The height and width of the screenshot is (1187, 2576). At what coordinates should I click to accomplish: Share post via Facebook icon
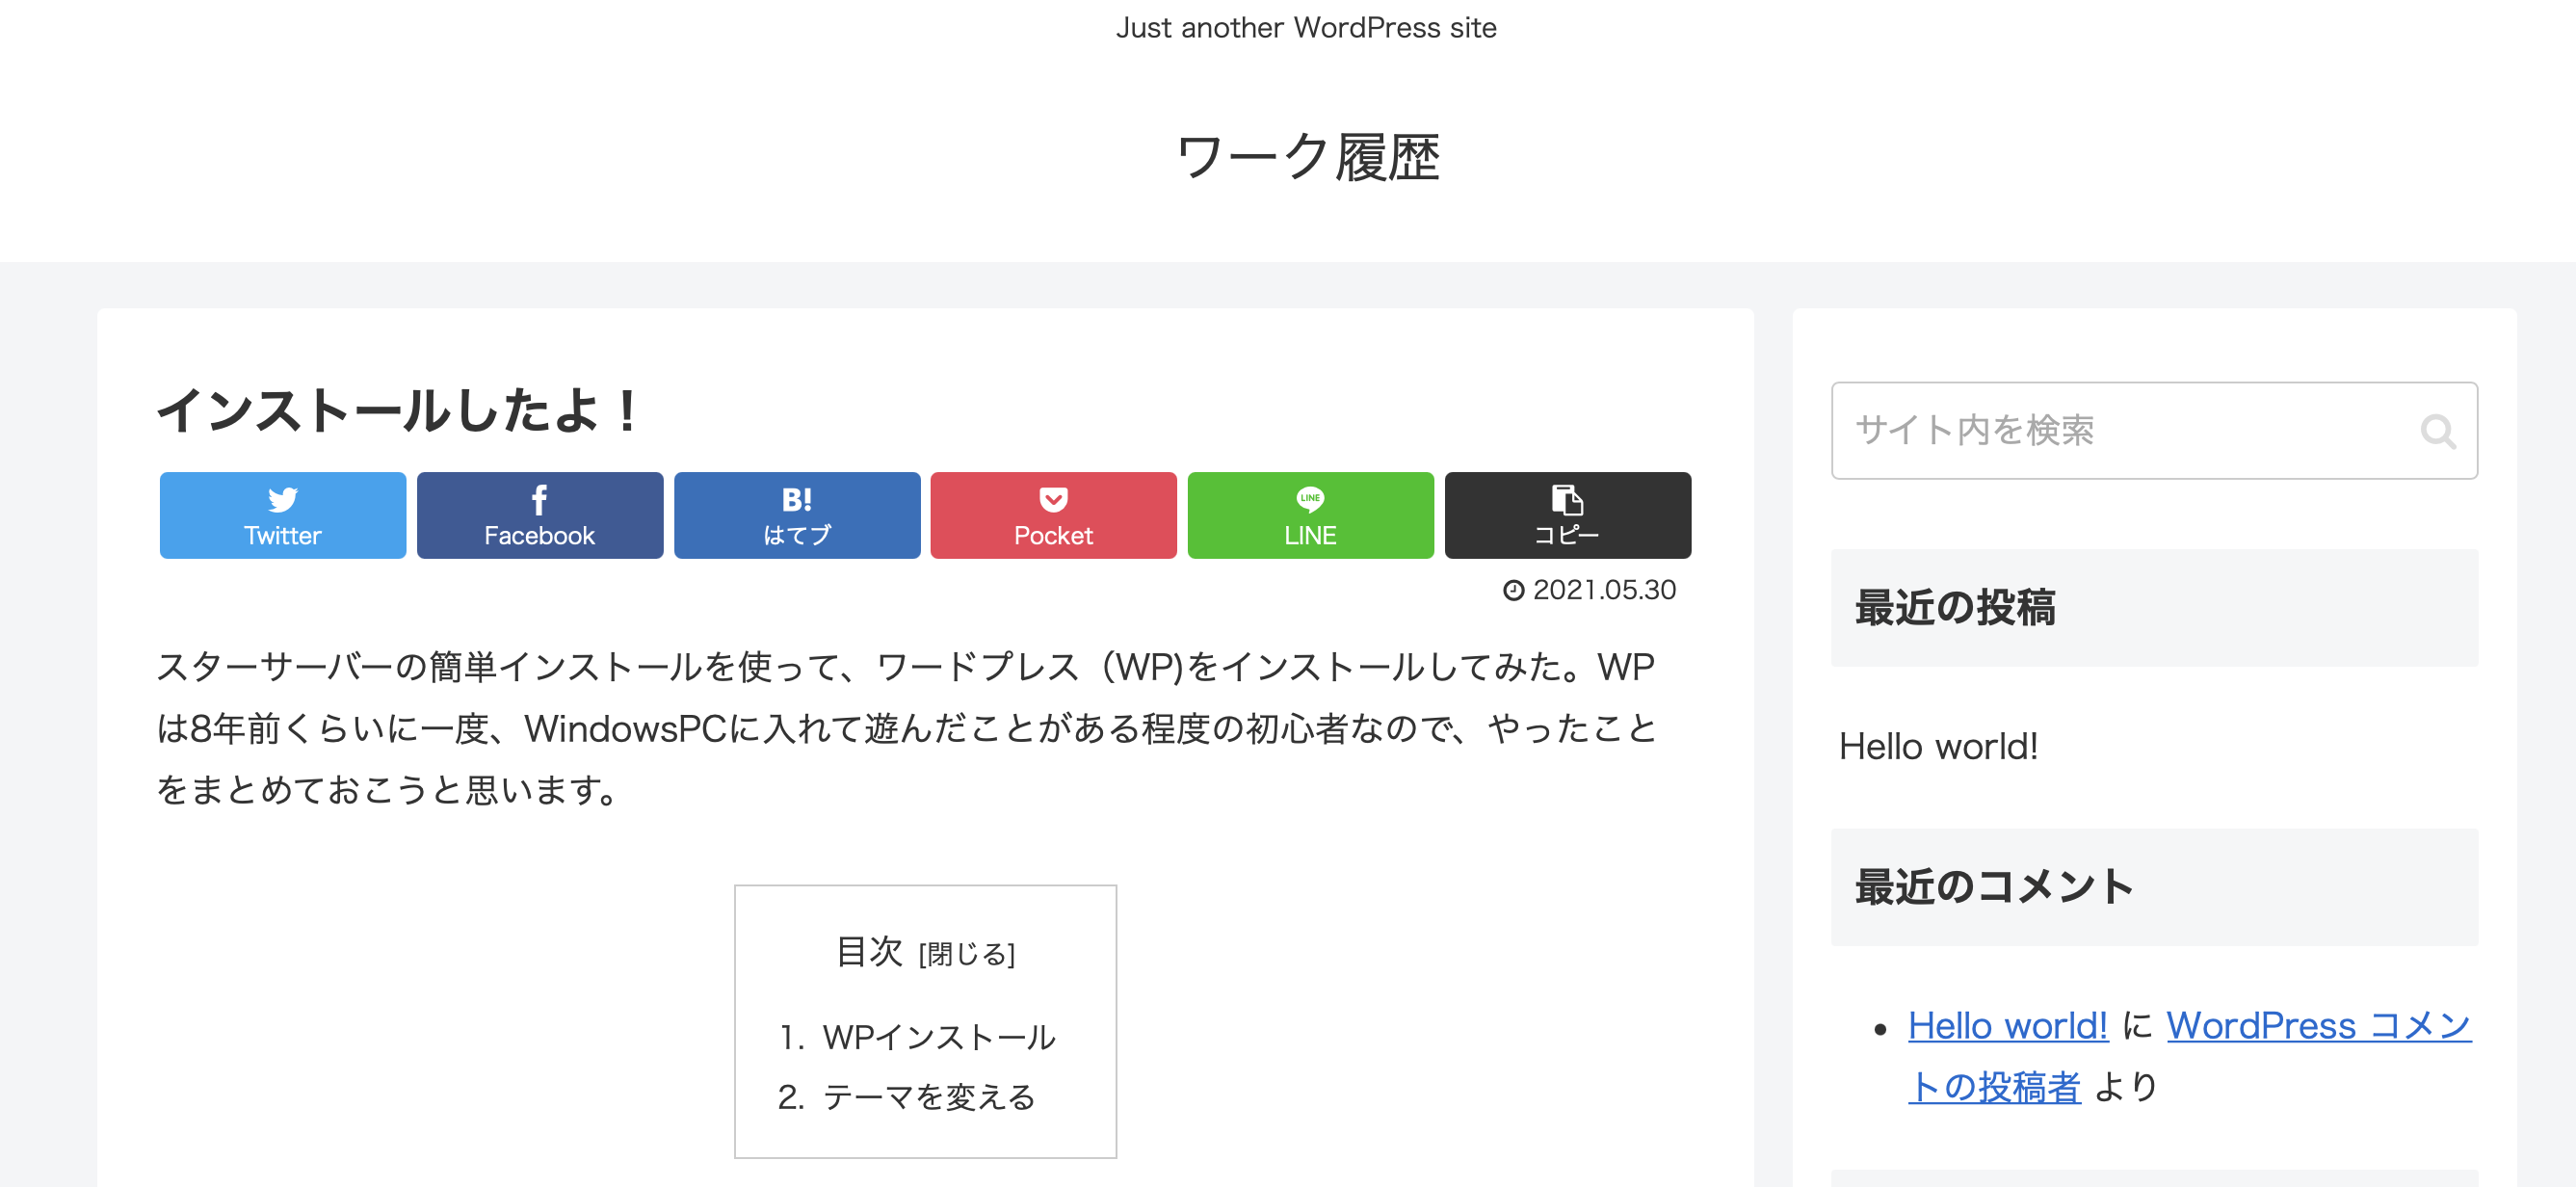[x=539, y=500]
